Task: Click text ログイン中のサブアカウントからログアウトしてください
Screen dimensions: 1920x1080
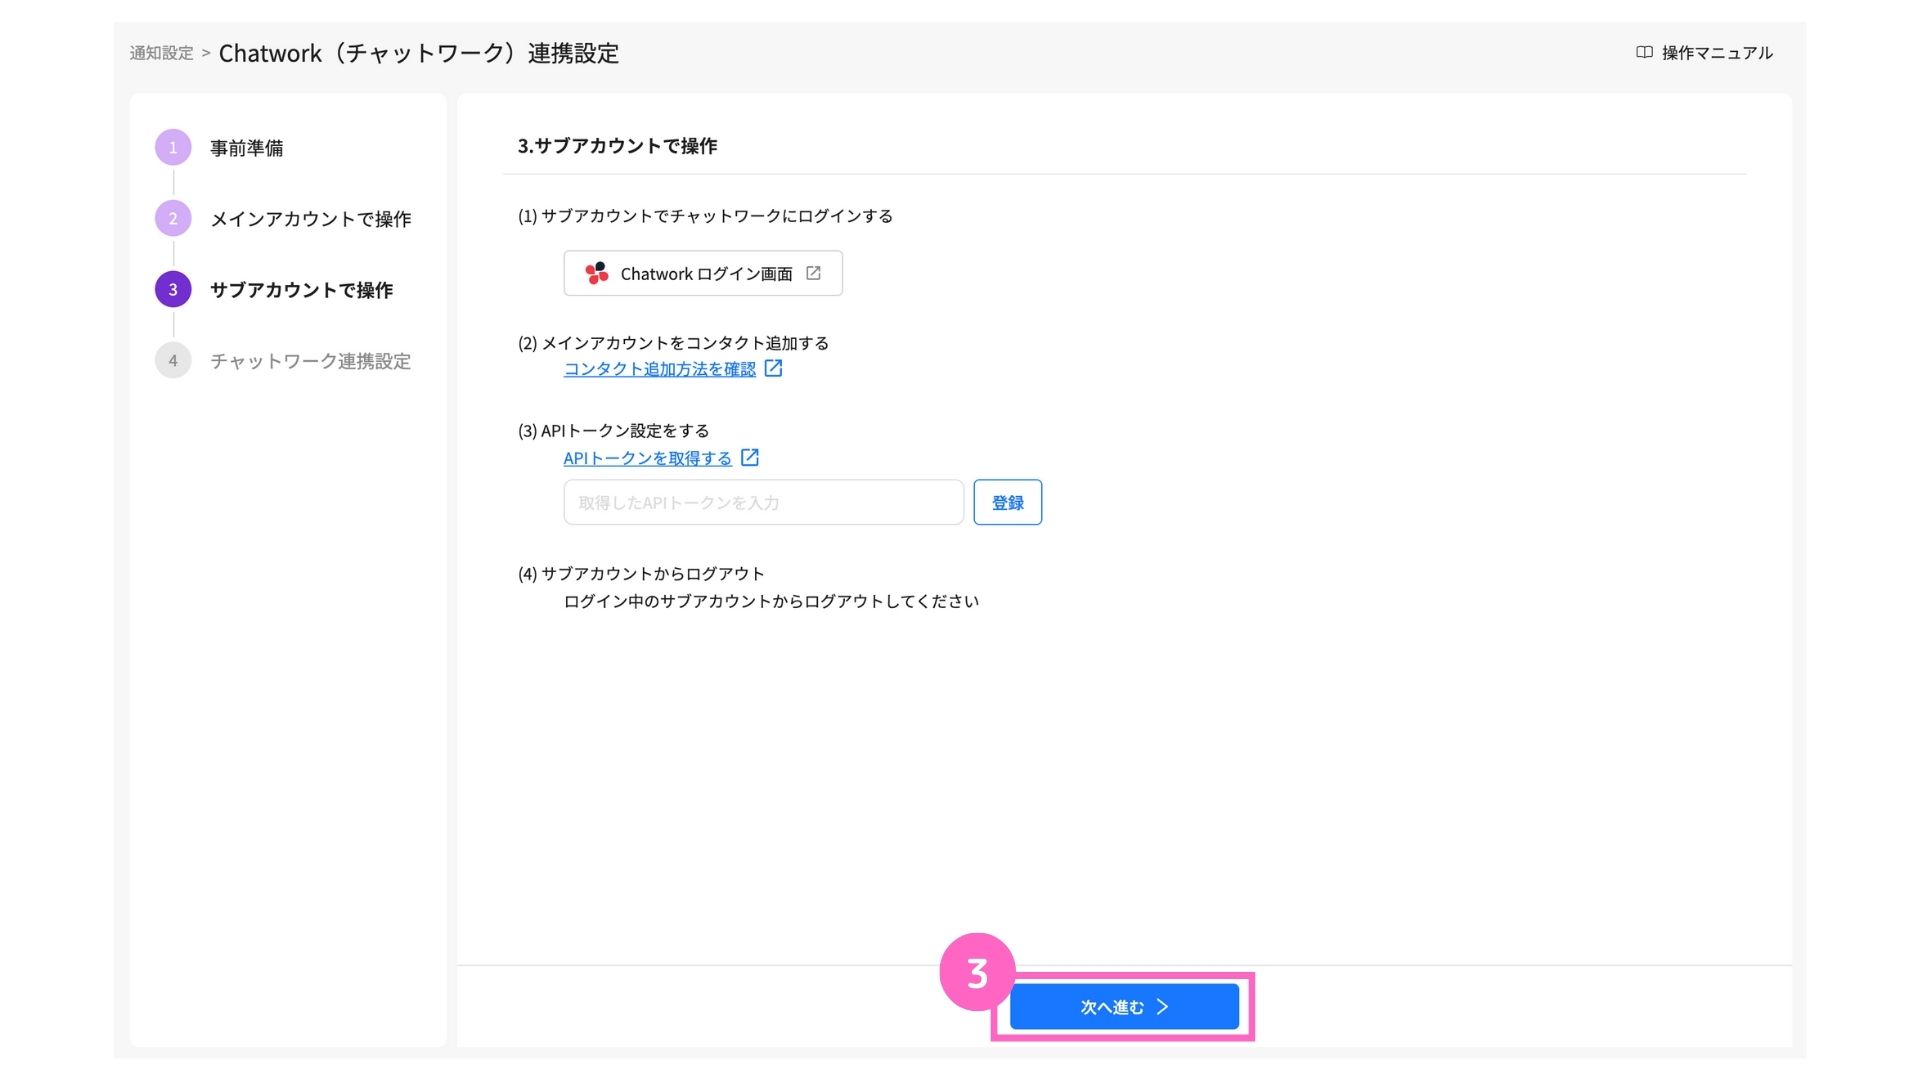Action: tap(771, 601)
